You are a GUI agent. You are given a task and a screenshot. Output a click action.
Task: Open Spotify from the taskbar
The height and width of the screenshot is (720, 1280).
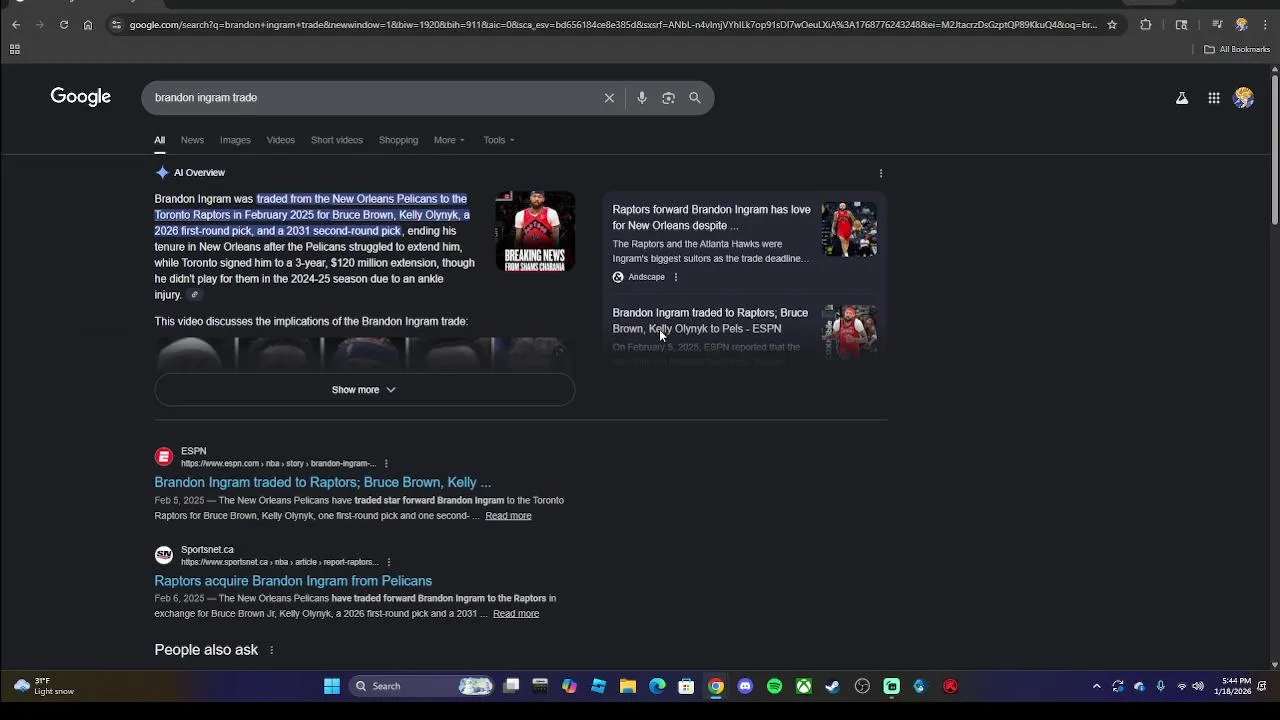click(x=774, y=686)
